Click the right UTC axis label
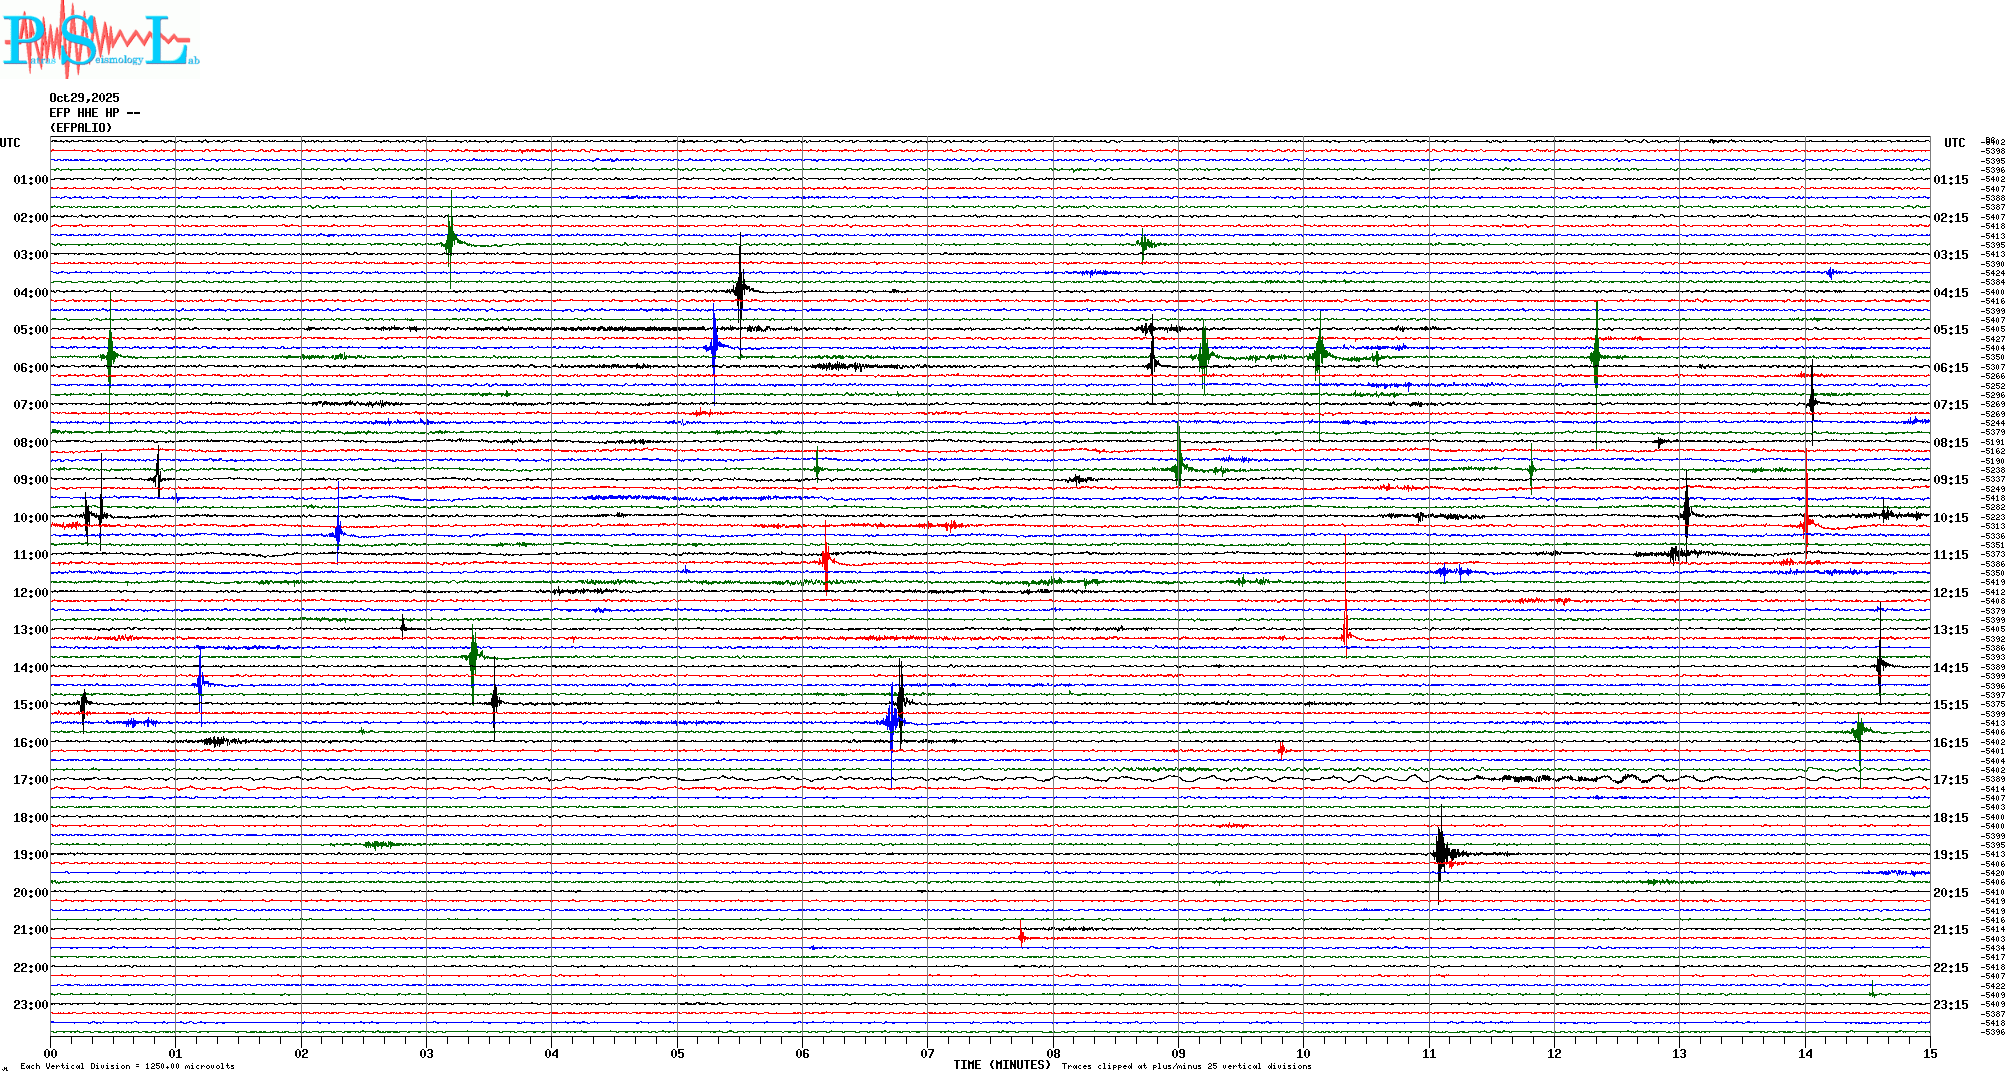The height and width of the screenshot is (1080, 2010). tap(1954, 143)
